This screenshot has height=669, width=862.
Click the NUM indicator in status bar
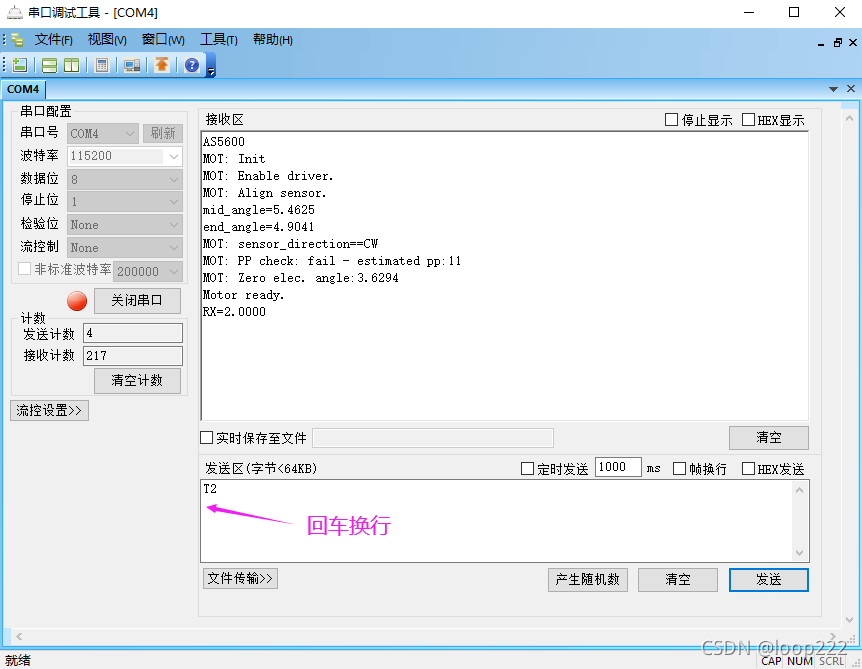[x=799, y=661]
